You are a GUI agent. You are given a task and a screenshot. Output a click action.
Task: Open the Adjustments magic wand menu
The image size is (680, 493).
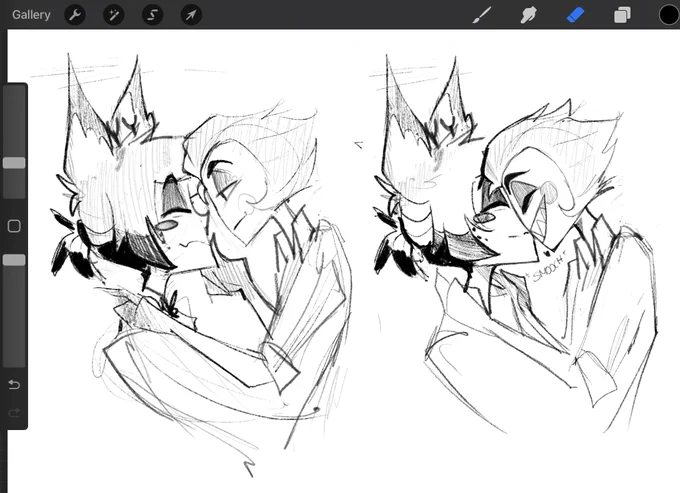[x=114, y=15]
